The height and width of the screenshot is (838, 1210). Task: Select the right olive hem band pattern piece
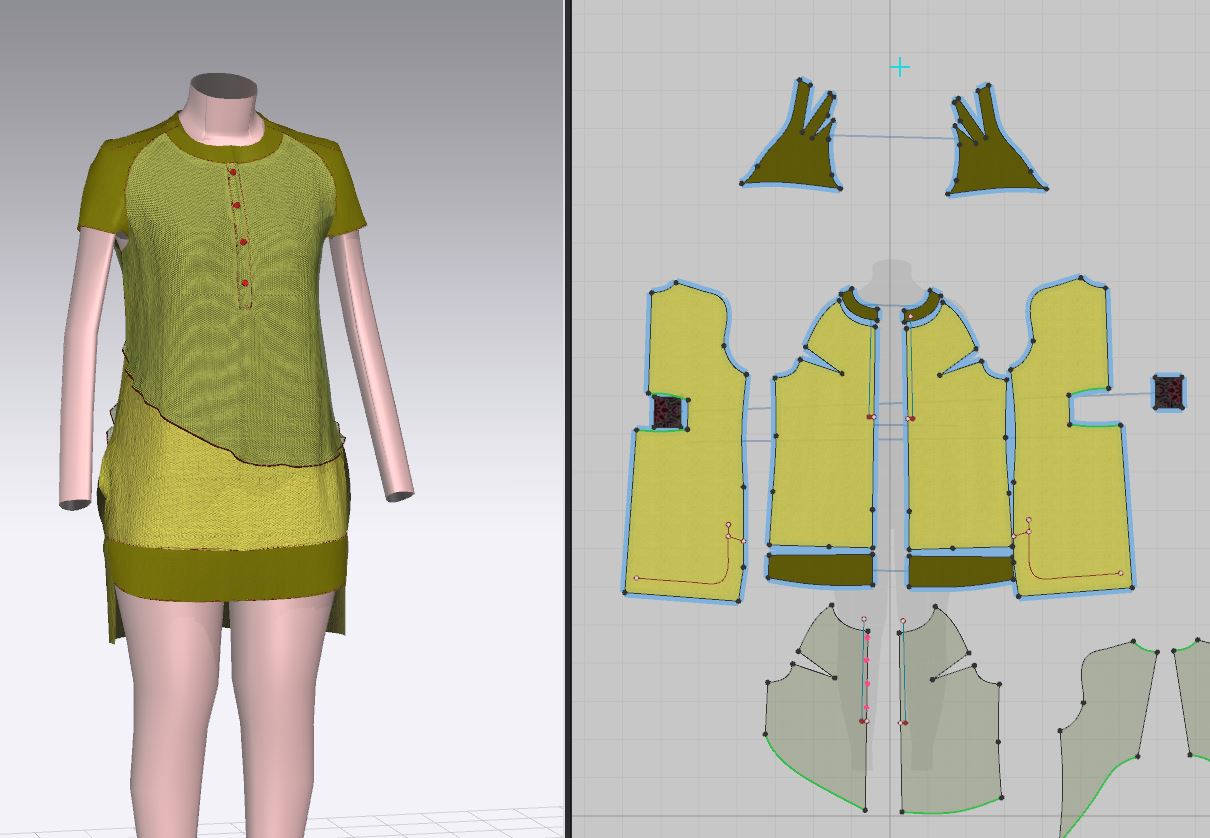(x=960, y=570)
